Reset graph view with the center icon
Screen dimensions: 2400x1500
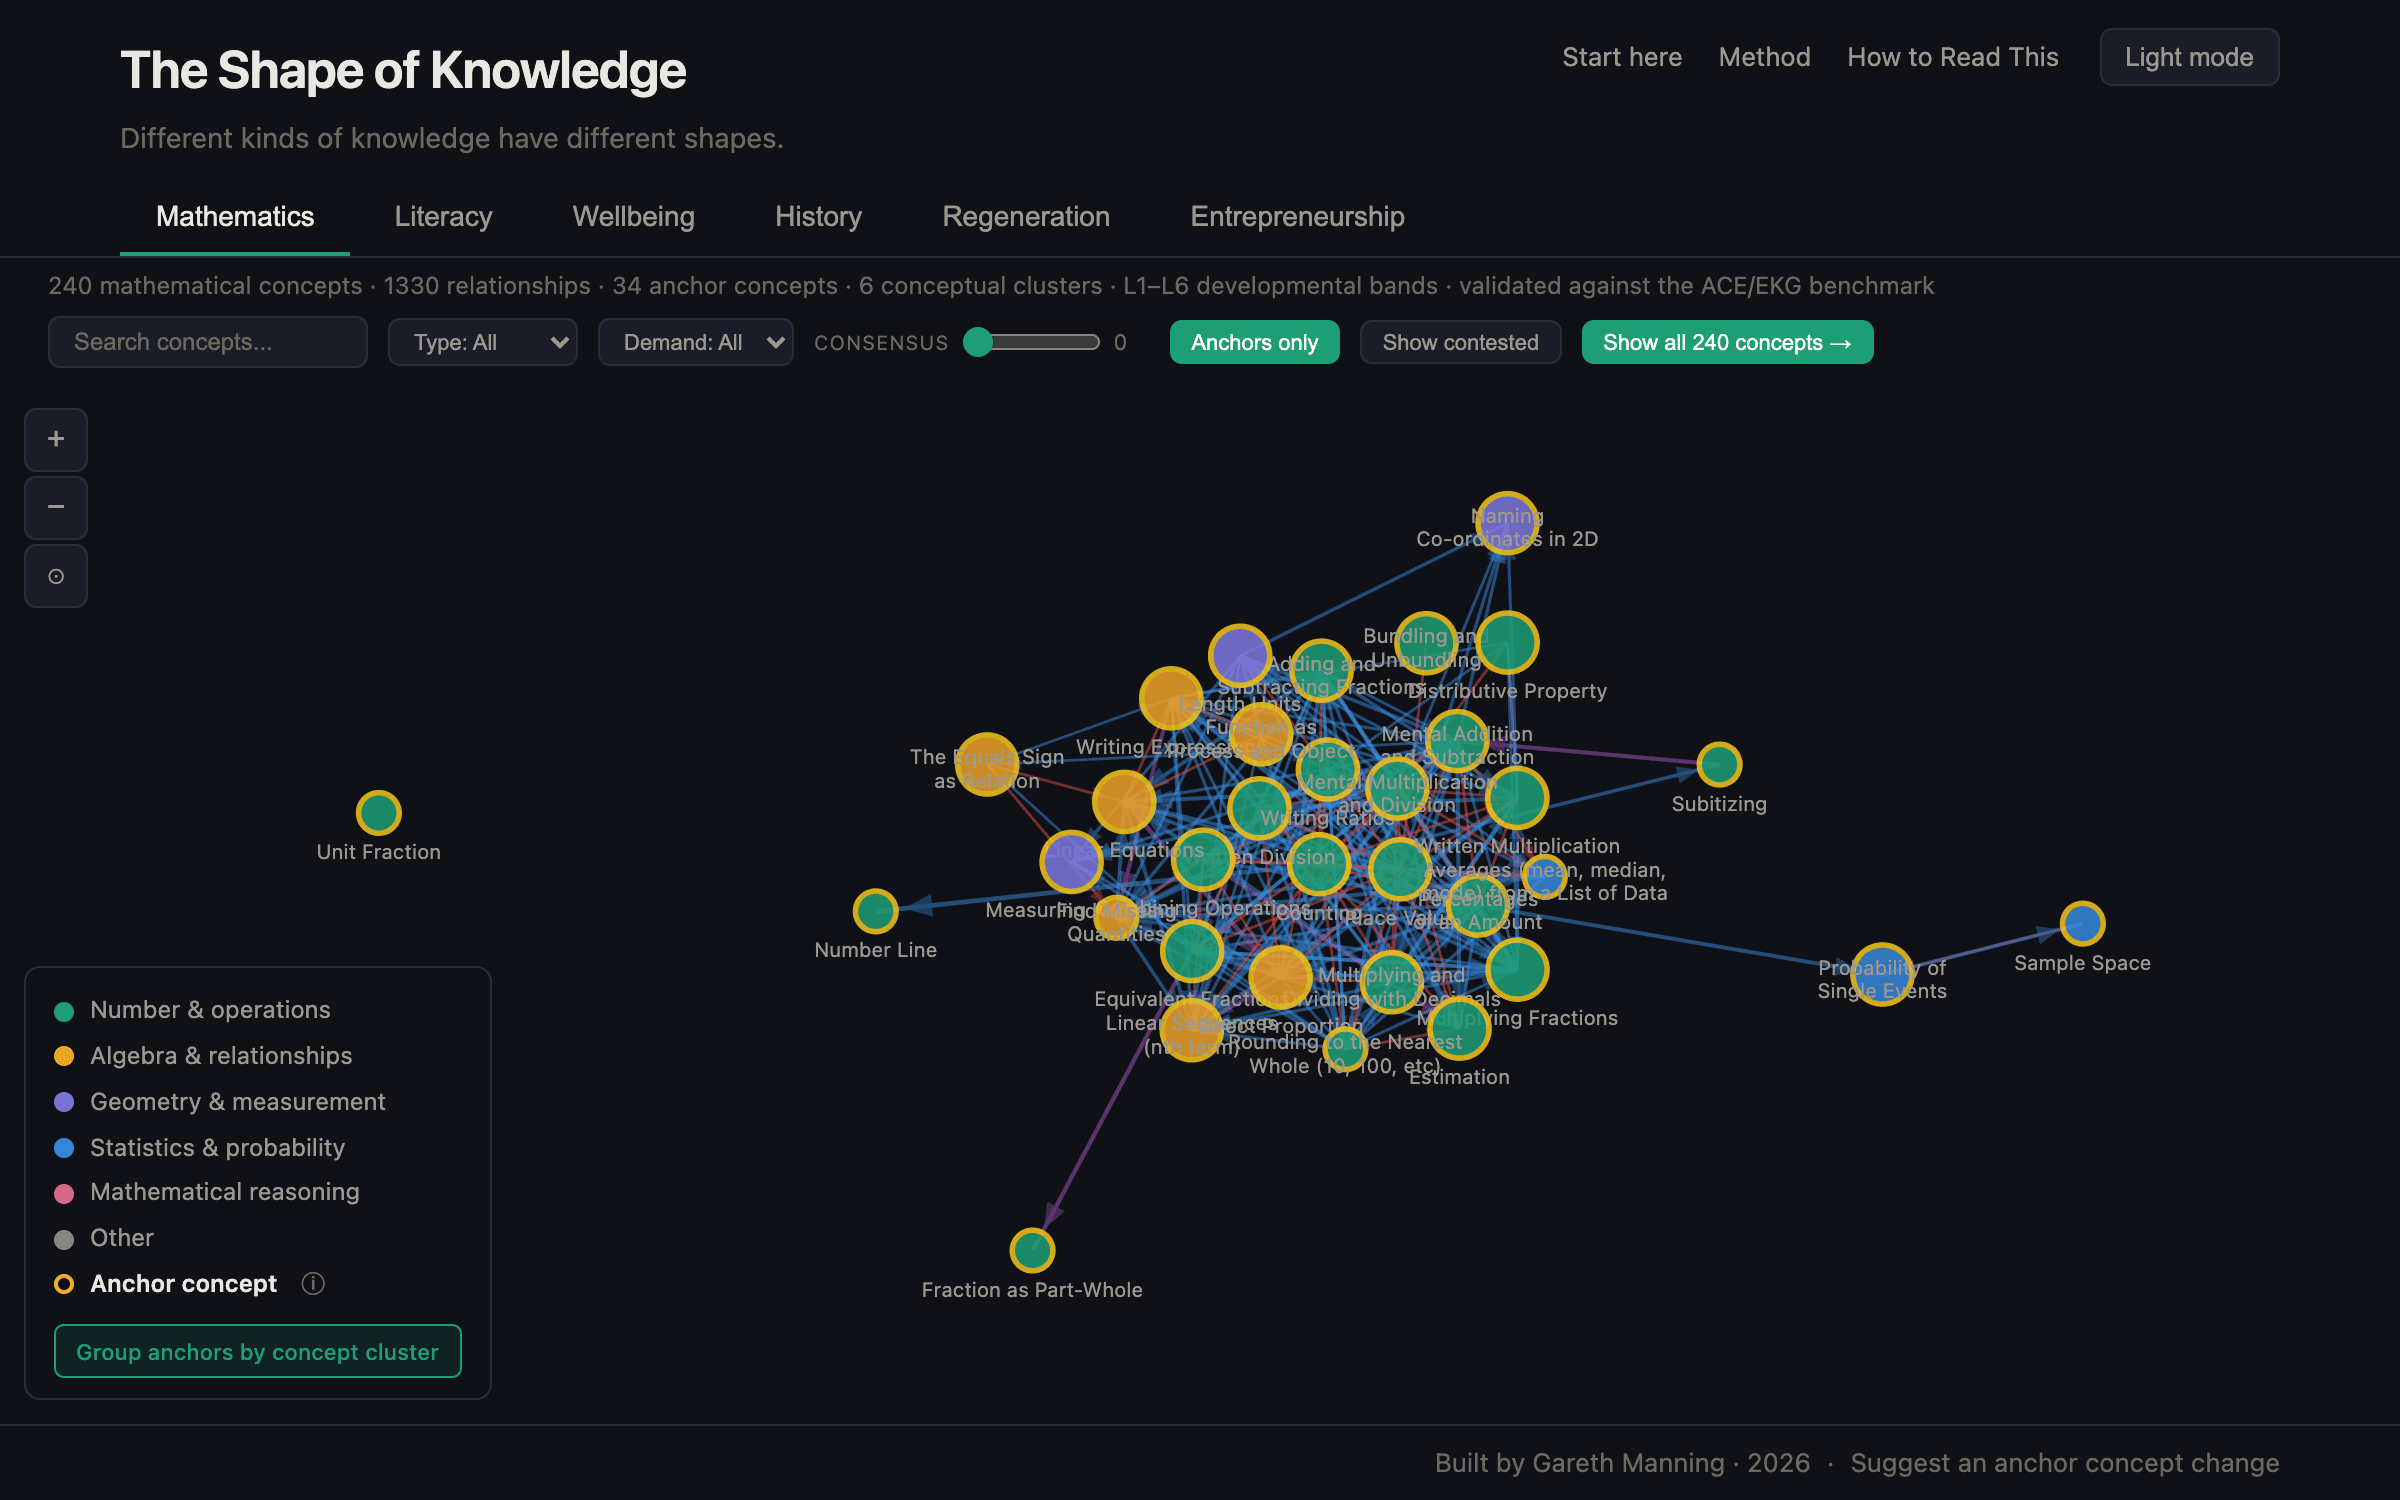56,576
